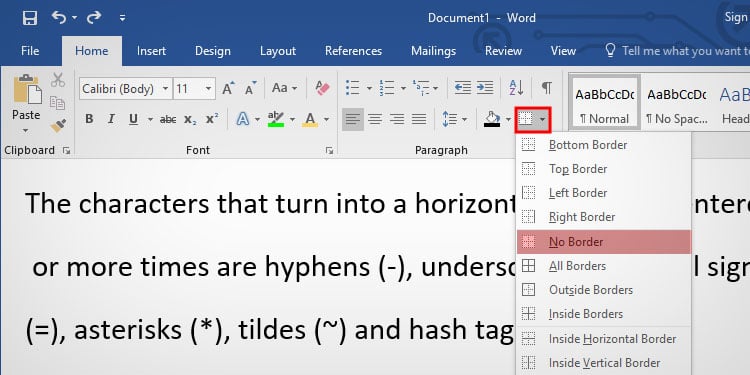Expand the font size dropdown arrow
The height and width of the screenshot is (375, 750).
(208, 89)
